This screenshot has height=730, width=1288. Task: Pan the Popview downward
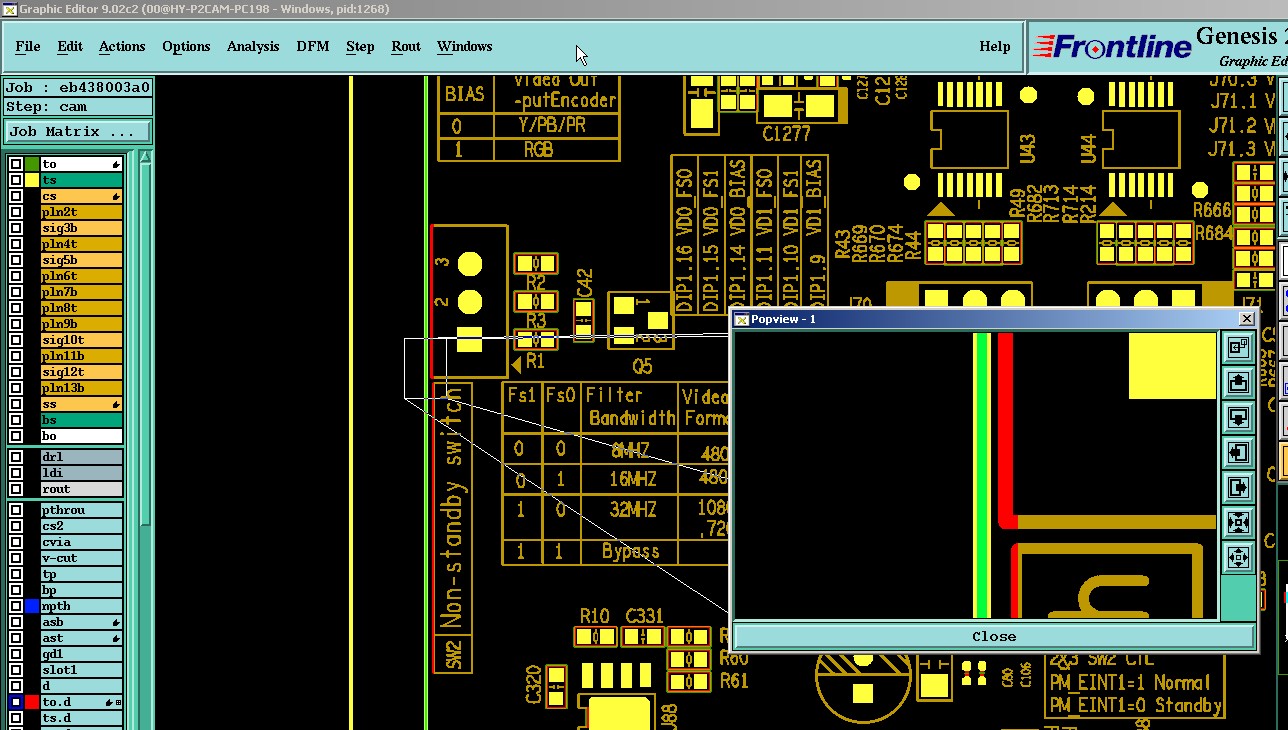[1239, 417]
